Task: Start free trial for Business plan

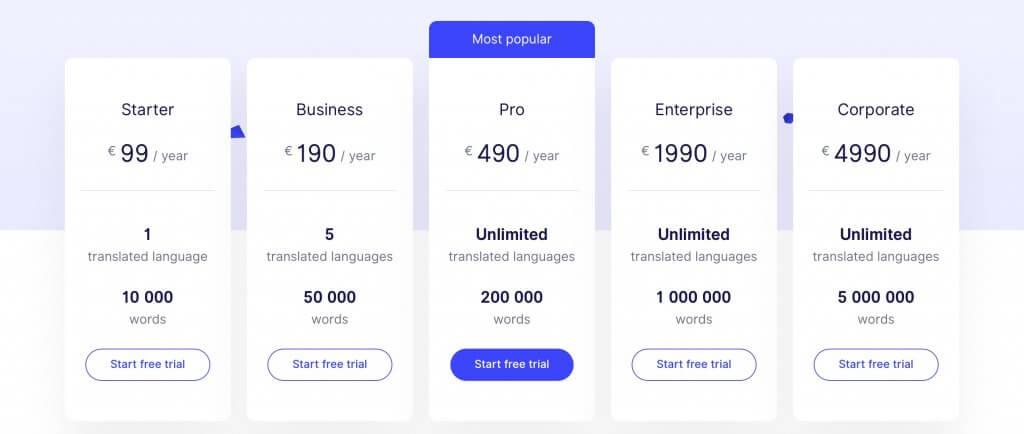Action: pyautogui.click(x=329, y=364)
